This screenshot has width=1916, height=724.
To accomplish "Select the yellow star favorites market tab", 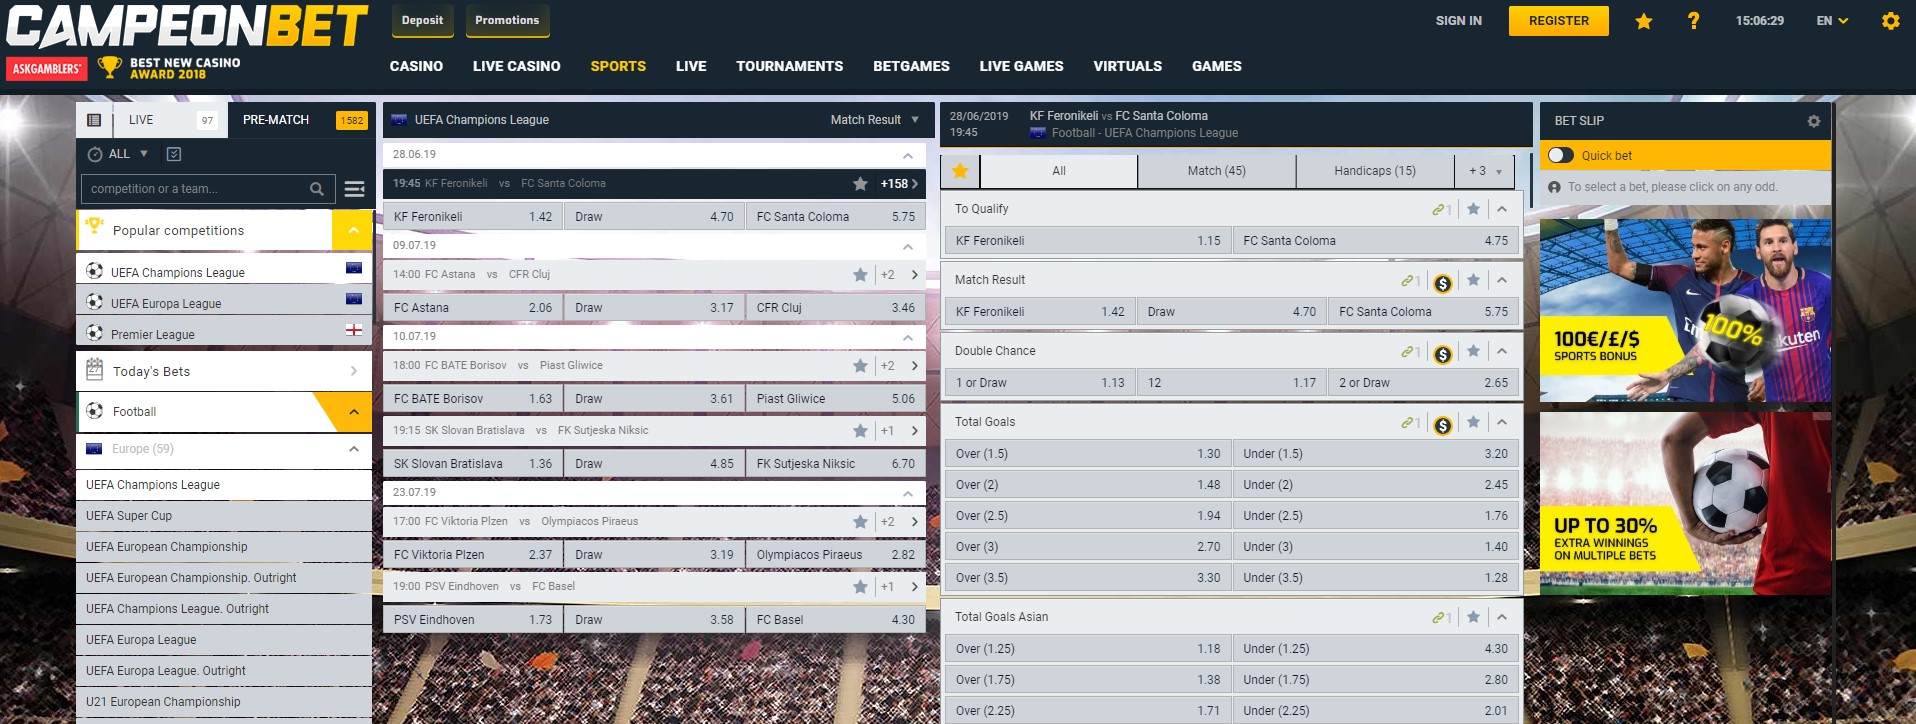I will tap(960, 171).
